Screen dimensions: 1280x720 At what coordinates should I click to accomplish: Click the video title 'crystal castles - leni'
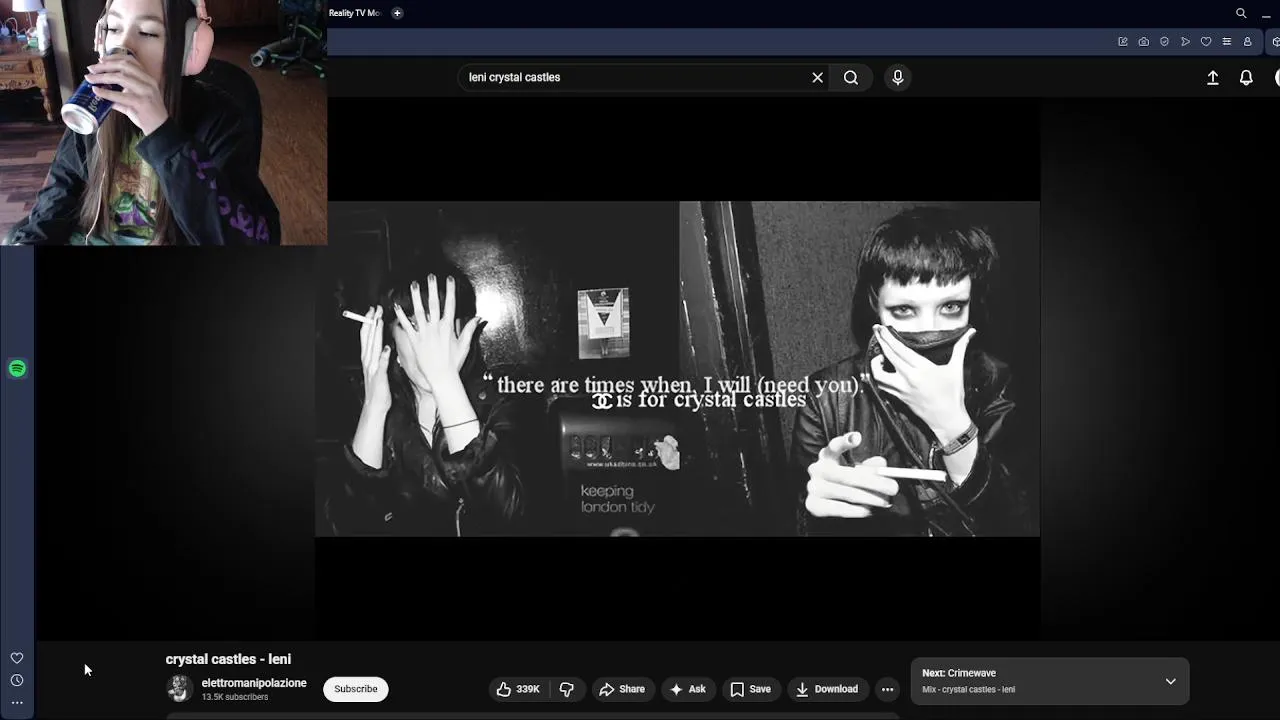tap(228, 659)
